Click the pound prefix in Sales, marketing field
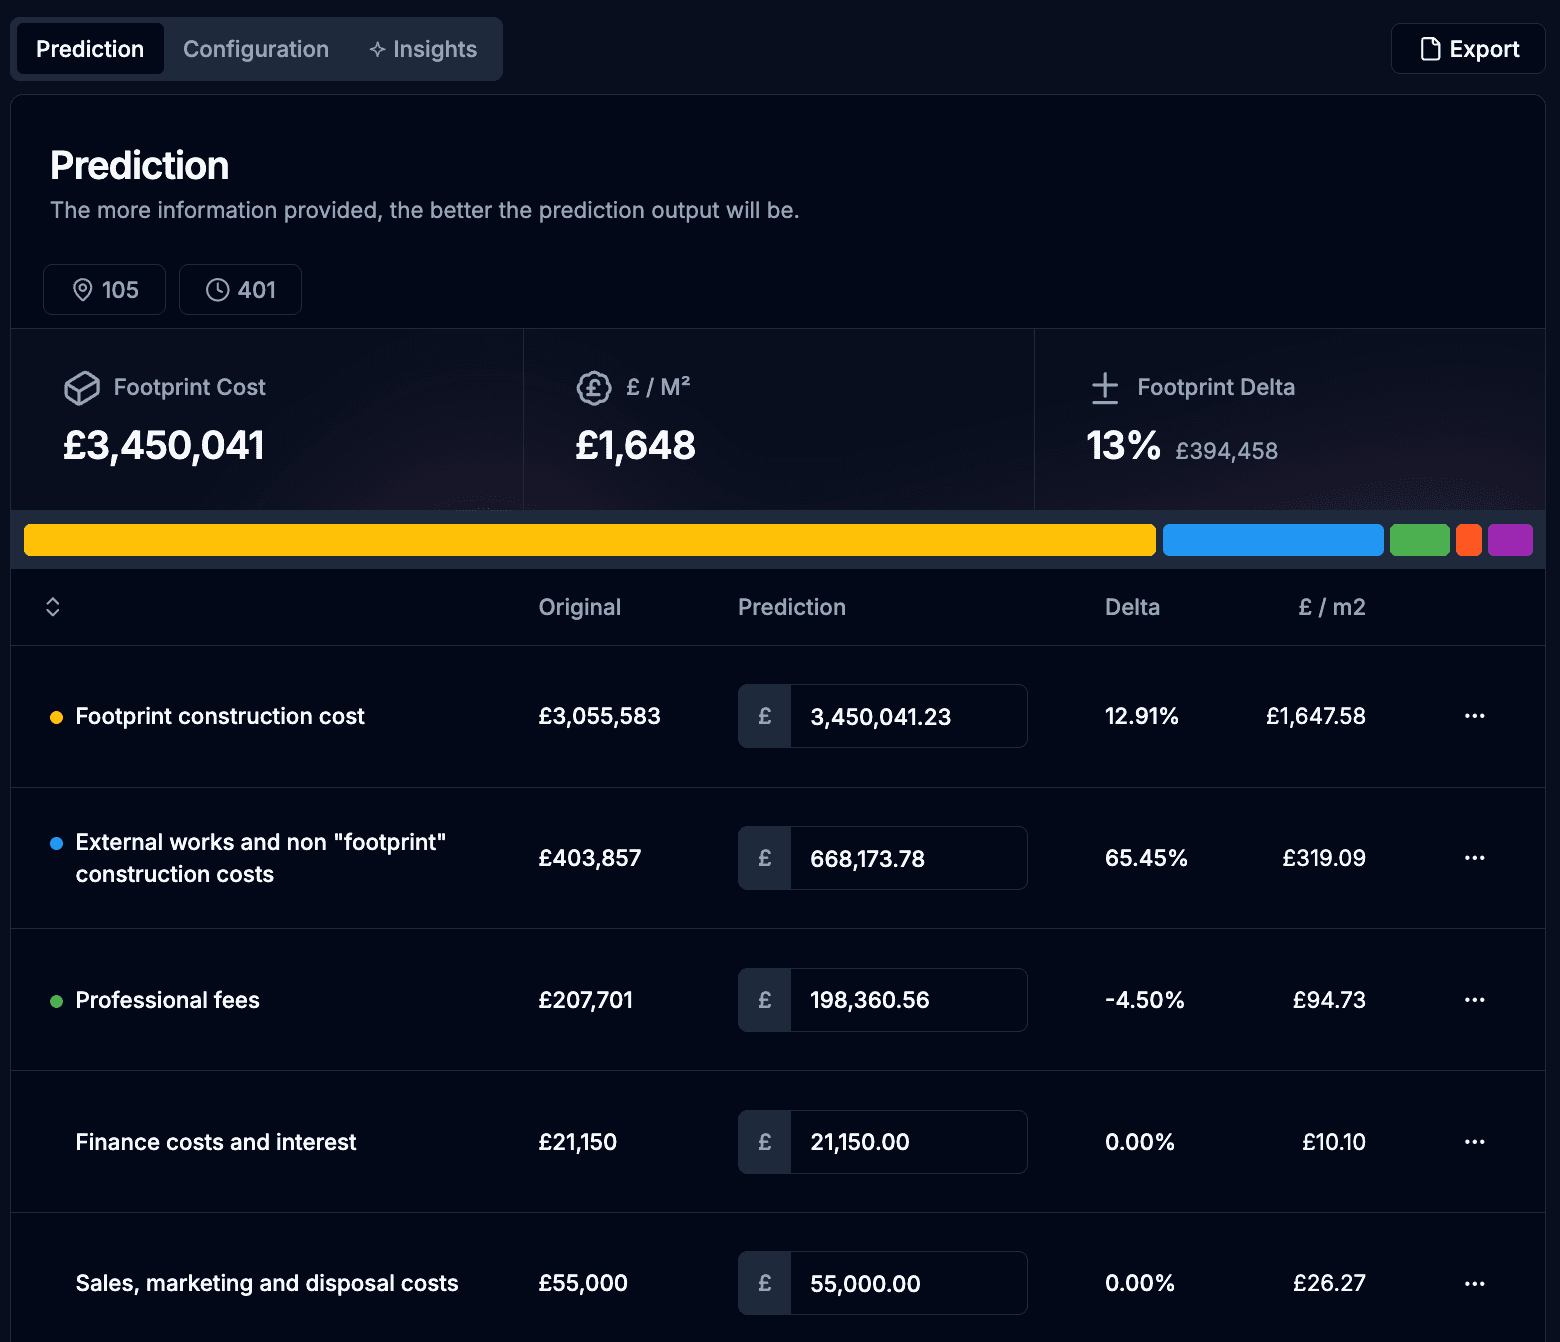 765,1283
